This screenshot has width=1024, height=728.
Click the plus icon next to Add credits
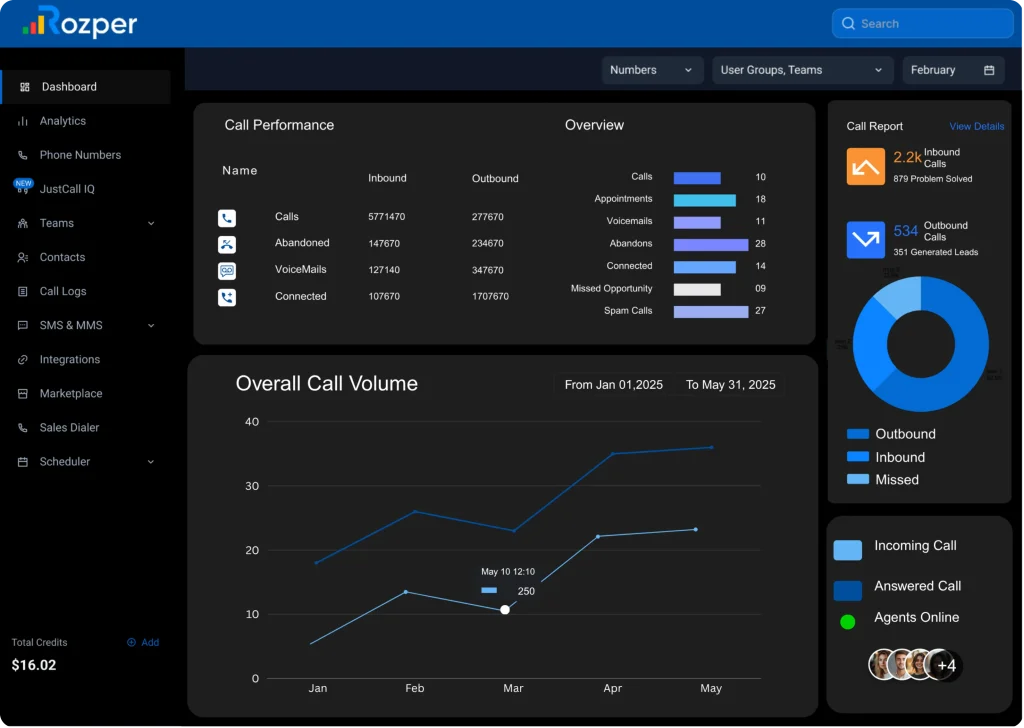131,643
